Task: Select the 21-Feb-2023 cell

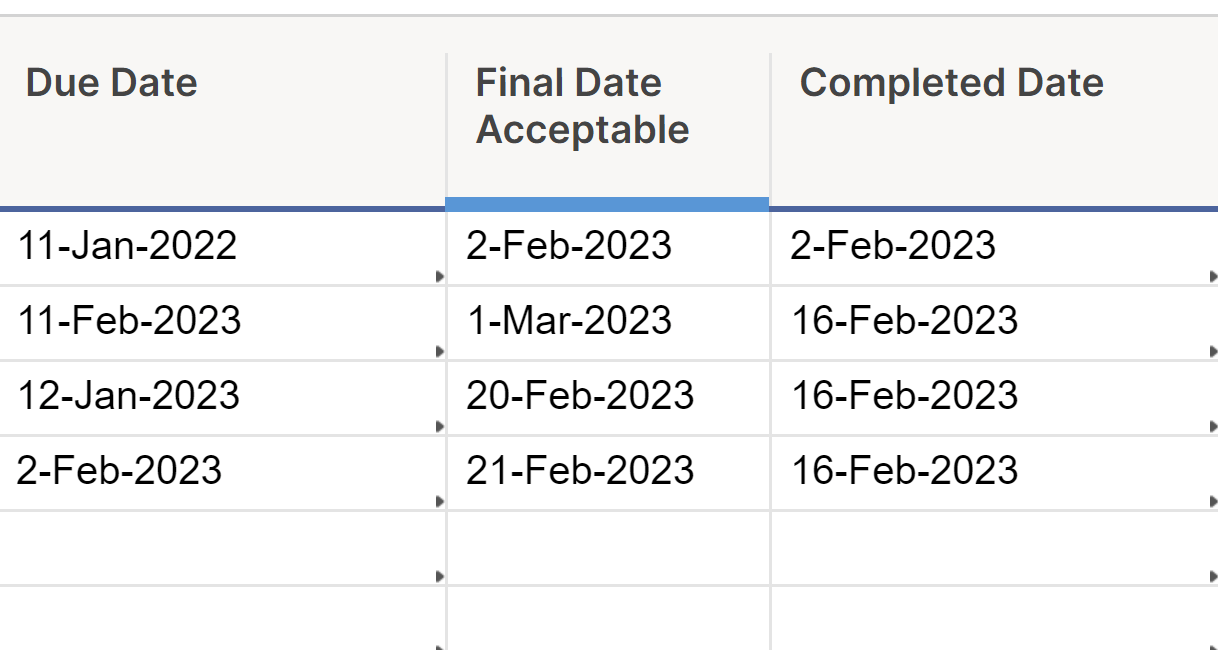Action: pyautogui.click(x=580, y=471)
